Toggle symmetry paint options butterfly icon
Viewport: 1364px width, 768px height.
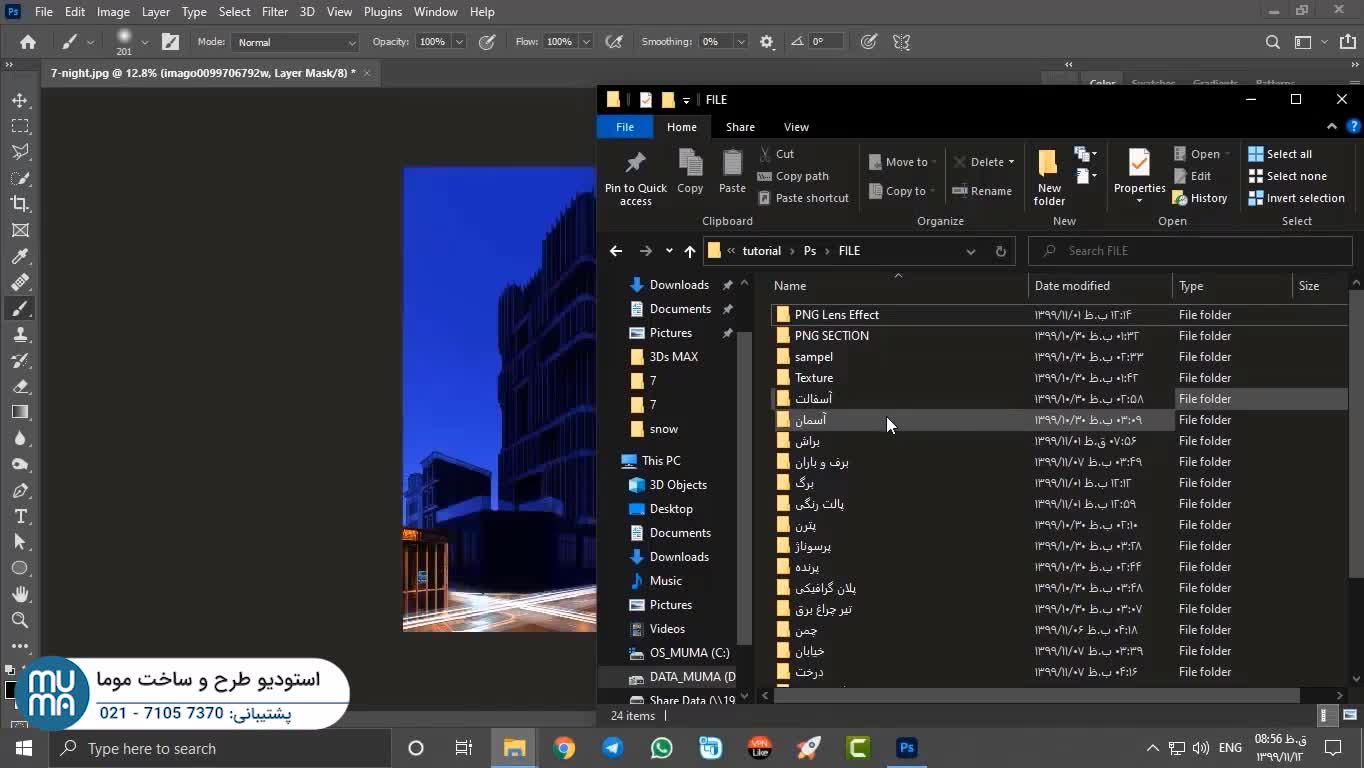pyautogui.click(x=902, y=42)
